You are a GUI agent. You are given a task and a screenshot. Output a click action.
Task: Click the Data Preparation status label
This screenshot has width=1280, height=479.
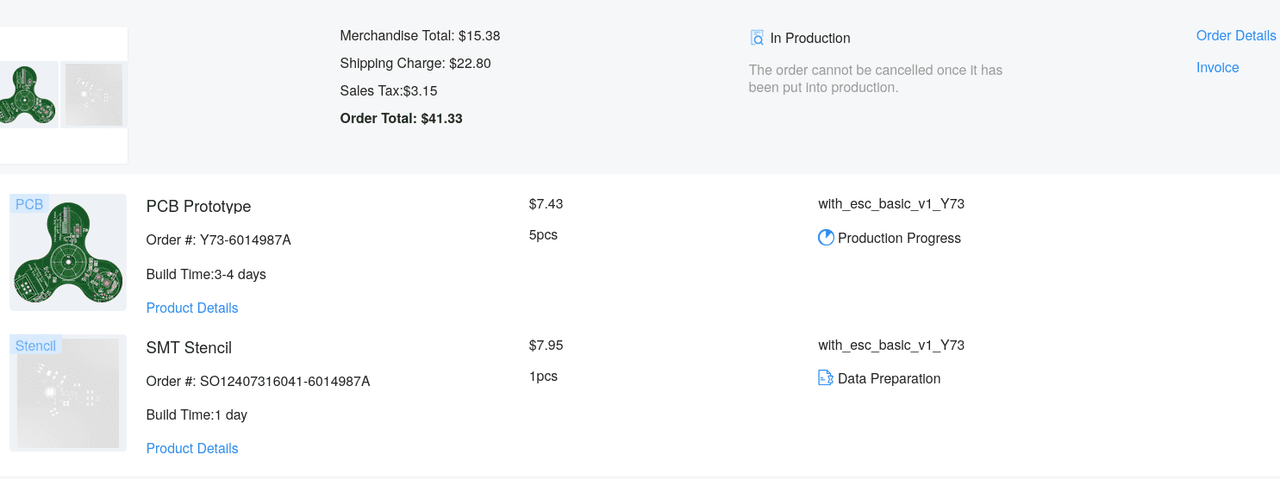[889, 378]
